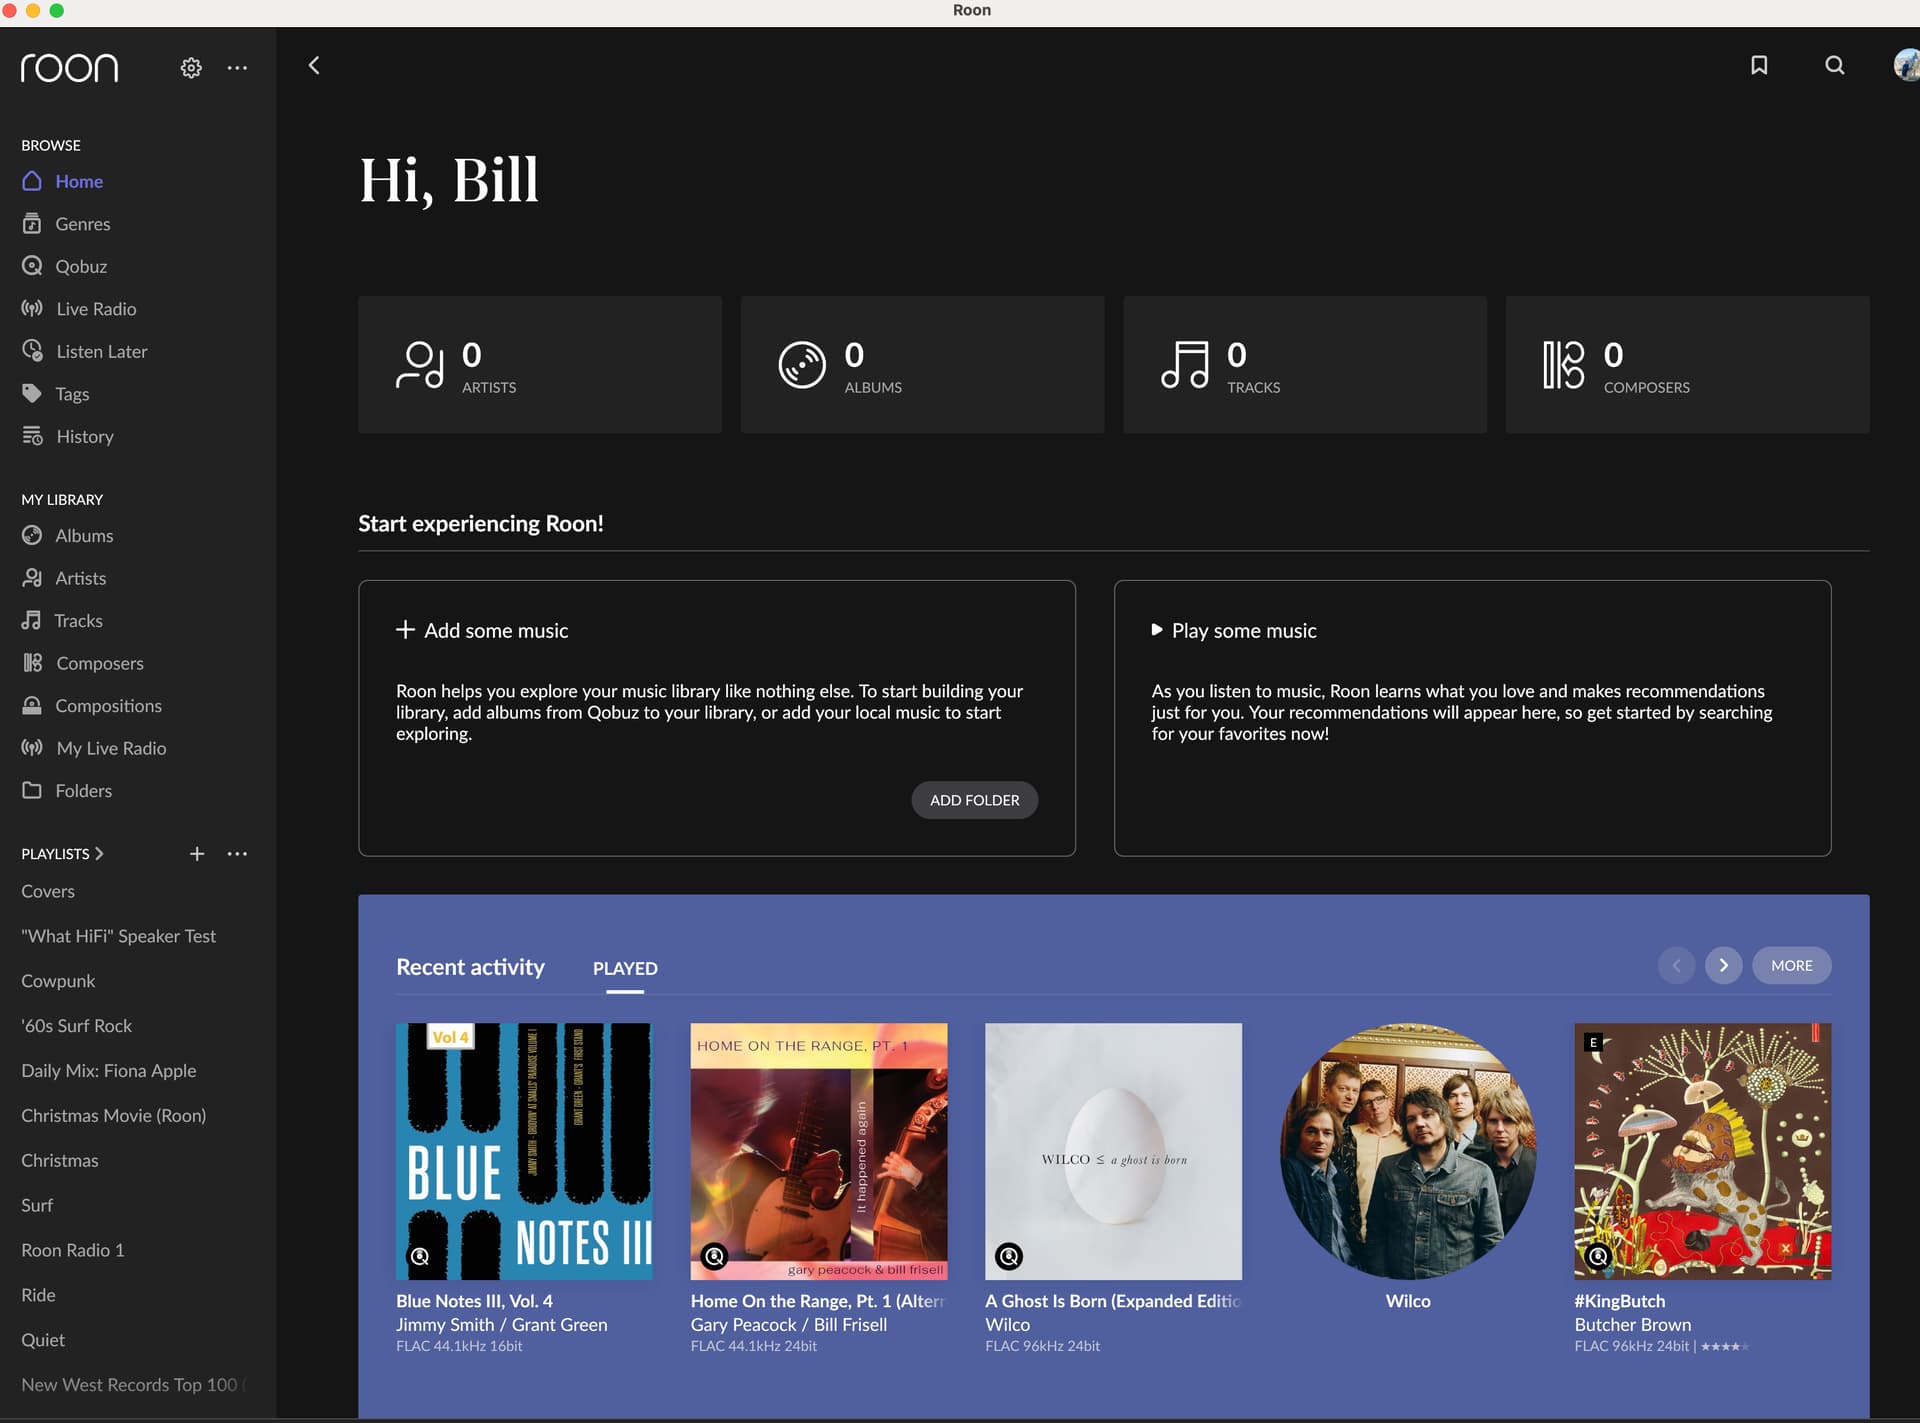
Task: Click the Tracks note icon in My Library
Action: click(x=32, y=621)
